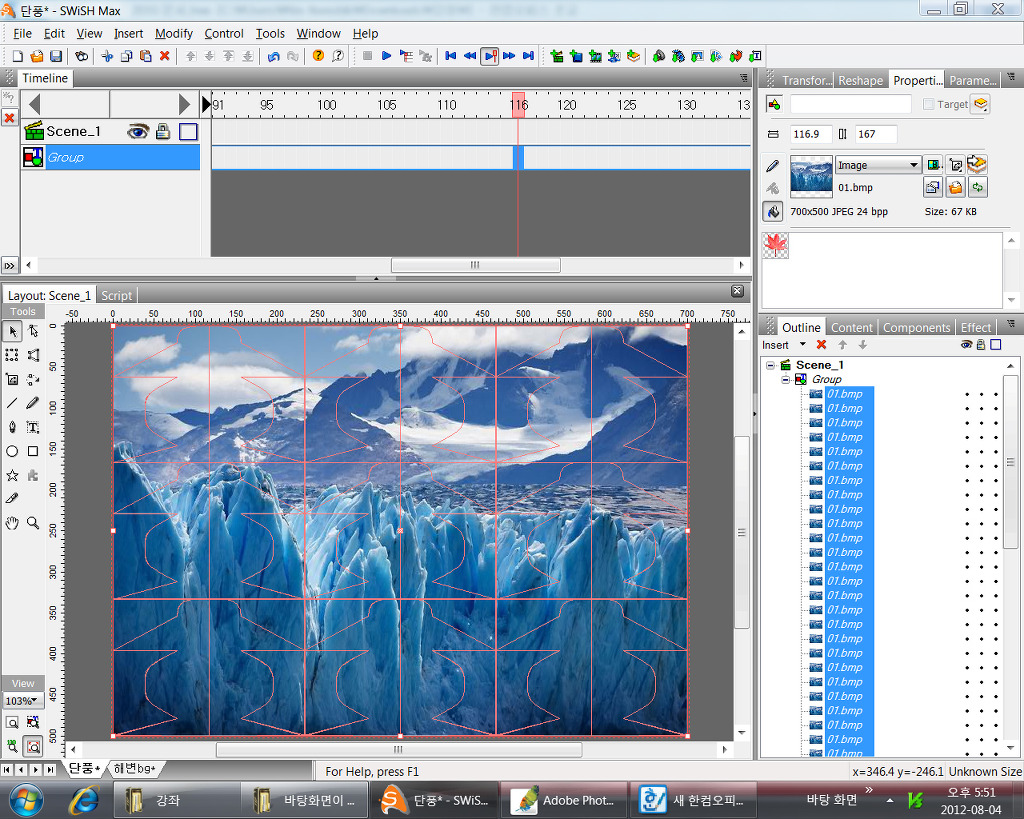This screenshot has width=1024, height=819.
Task: Click the Open file toolbar icon
Action: point(37,56)
